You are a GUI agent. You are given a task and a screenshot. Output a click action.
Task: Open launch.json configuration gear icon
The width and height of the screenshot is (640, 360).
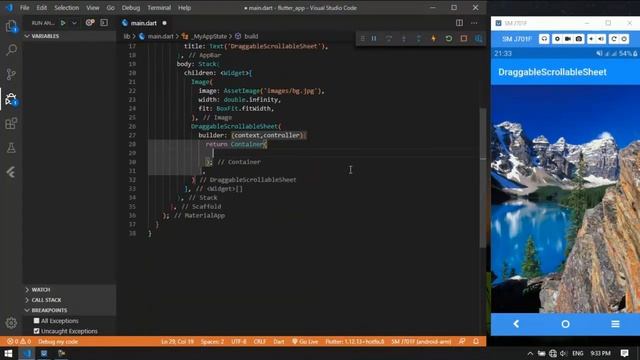tap(89, 23)
